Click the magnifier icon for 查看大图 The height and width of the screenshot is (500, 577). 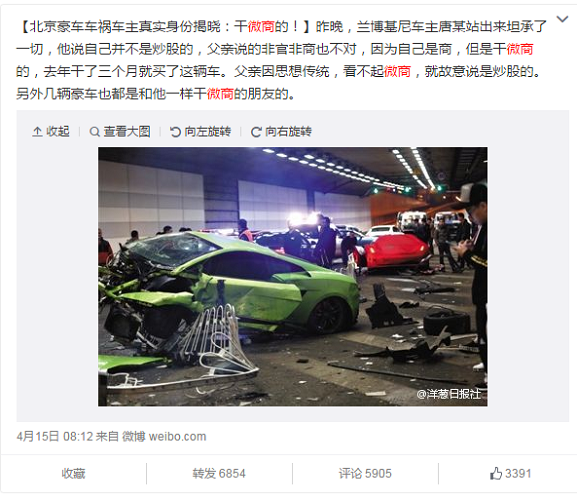[x=95, y=132]
